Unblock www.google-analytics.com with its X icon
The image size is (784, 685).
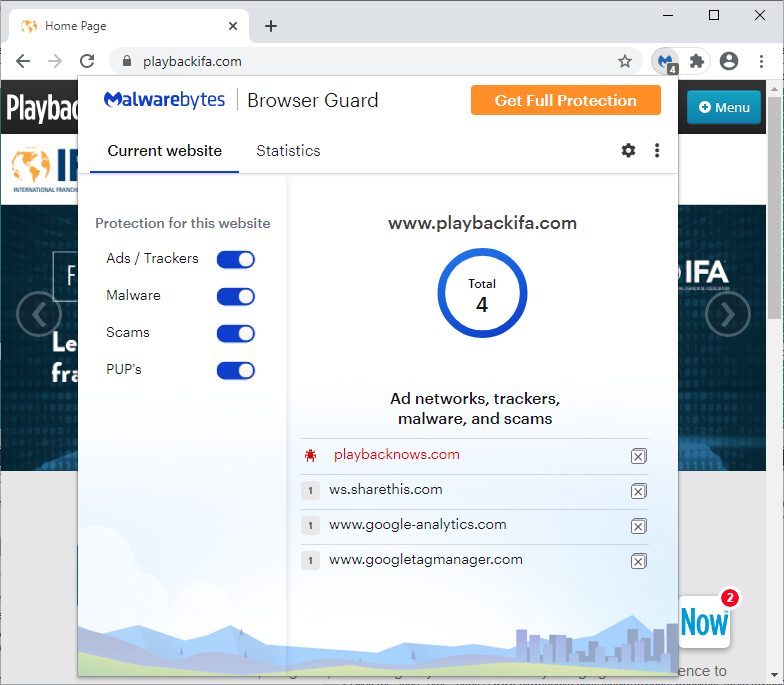click(638, 526)
